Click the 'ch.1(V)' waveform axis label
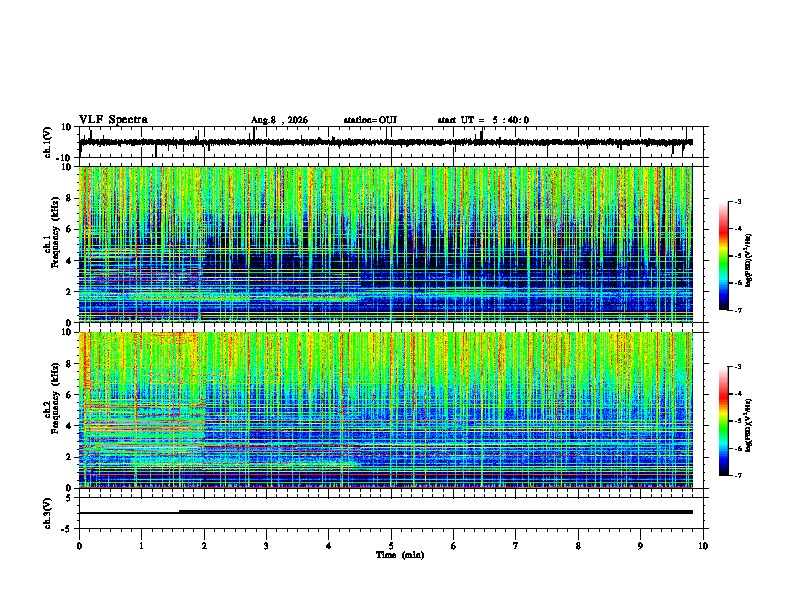The image size is (792, 612). tap(48, 142)
